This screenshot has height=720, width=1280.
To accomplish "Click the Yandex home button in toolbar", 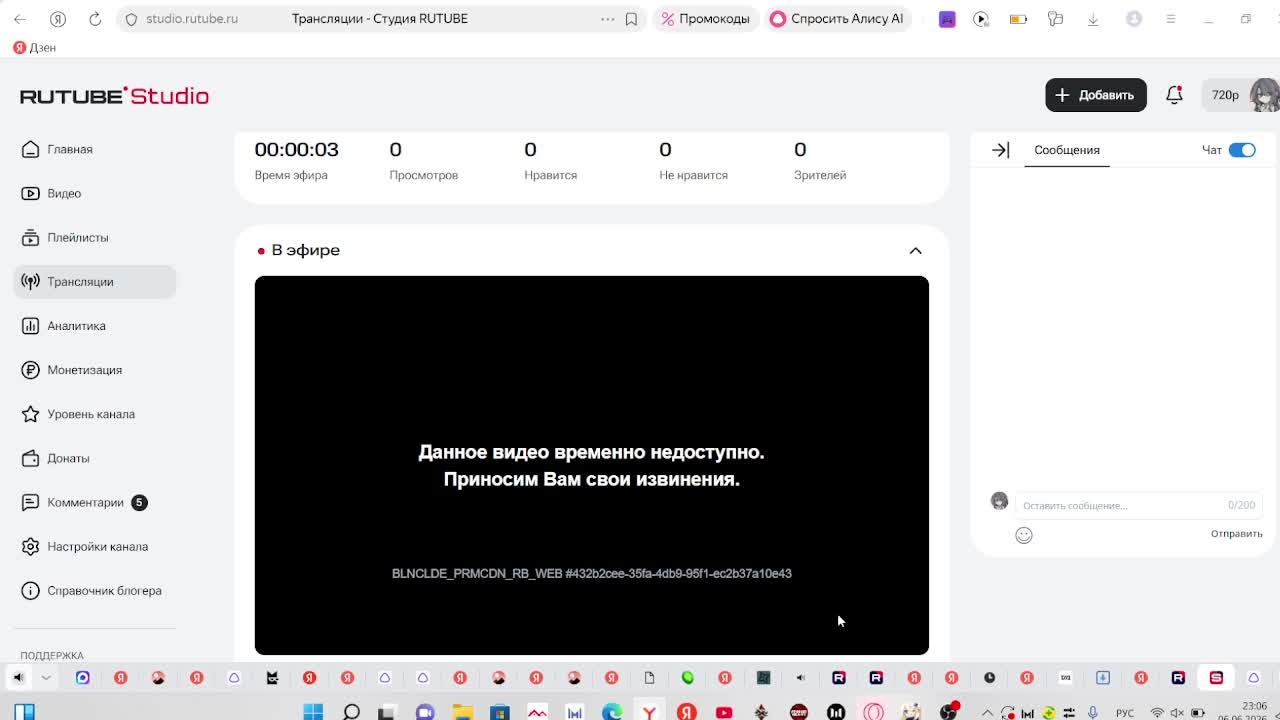I will tap(58, 19).
